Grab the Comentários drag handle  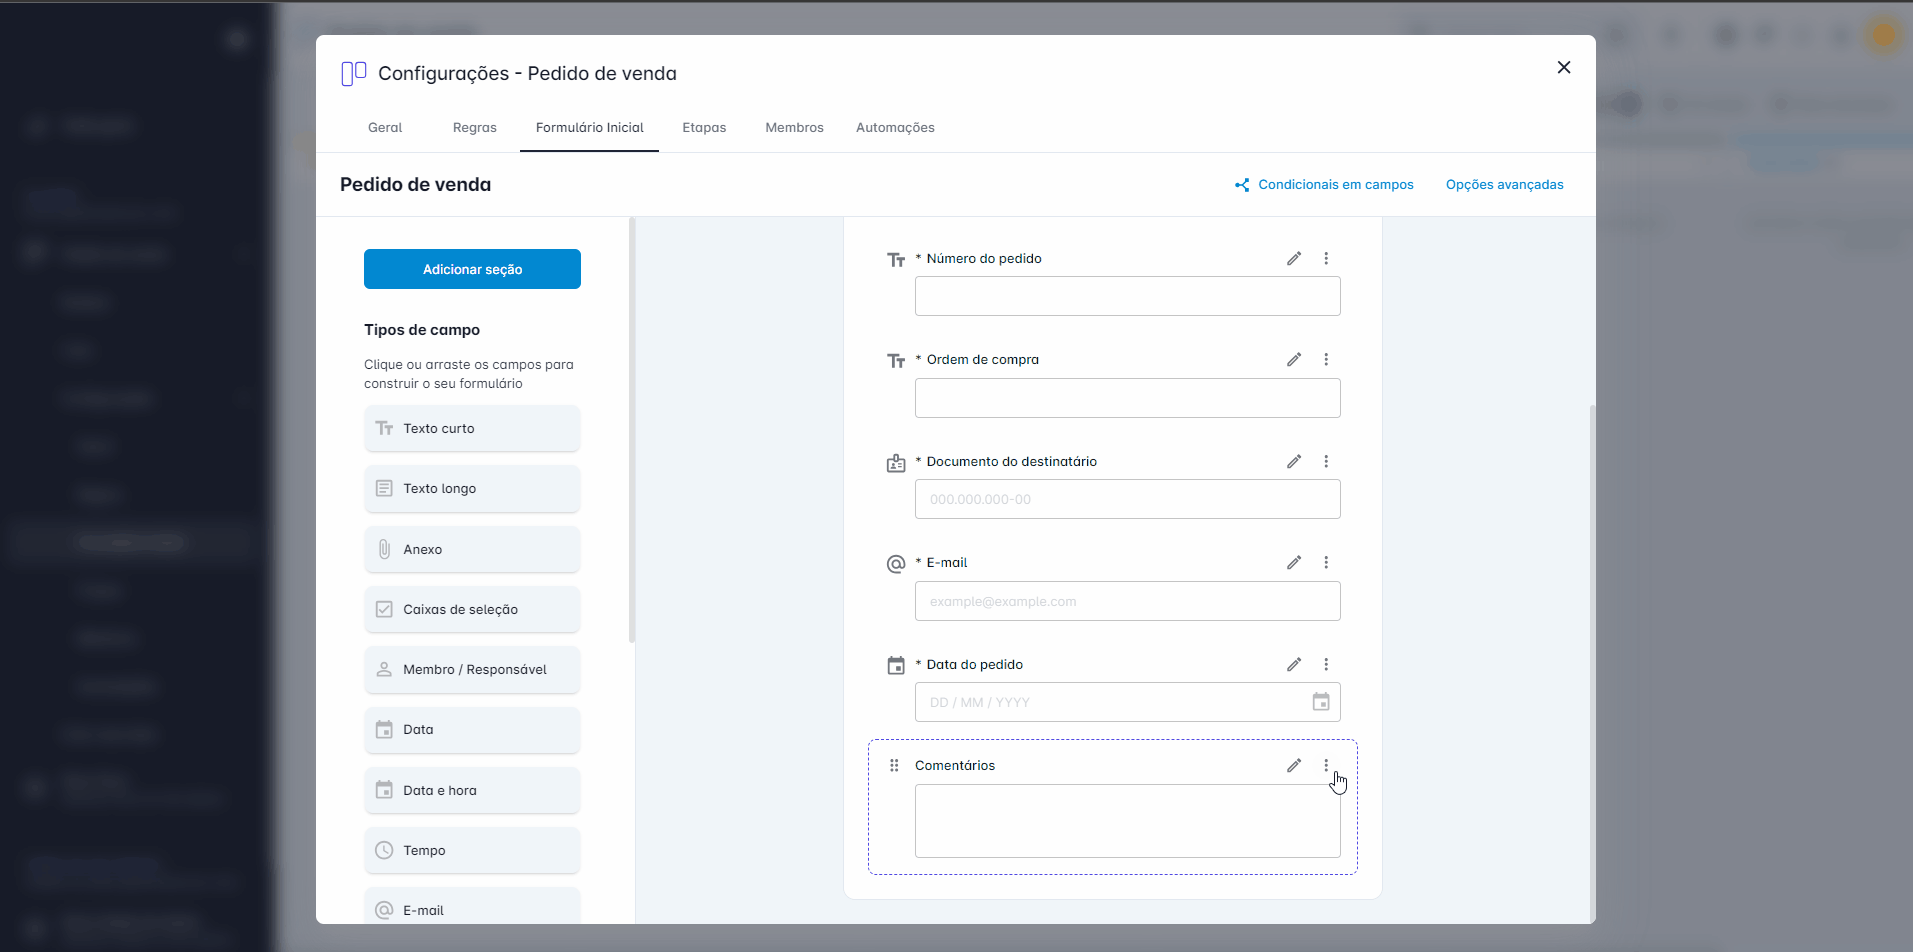[x=894, y=766]
